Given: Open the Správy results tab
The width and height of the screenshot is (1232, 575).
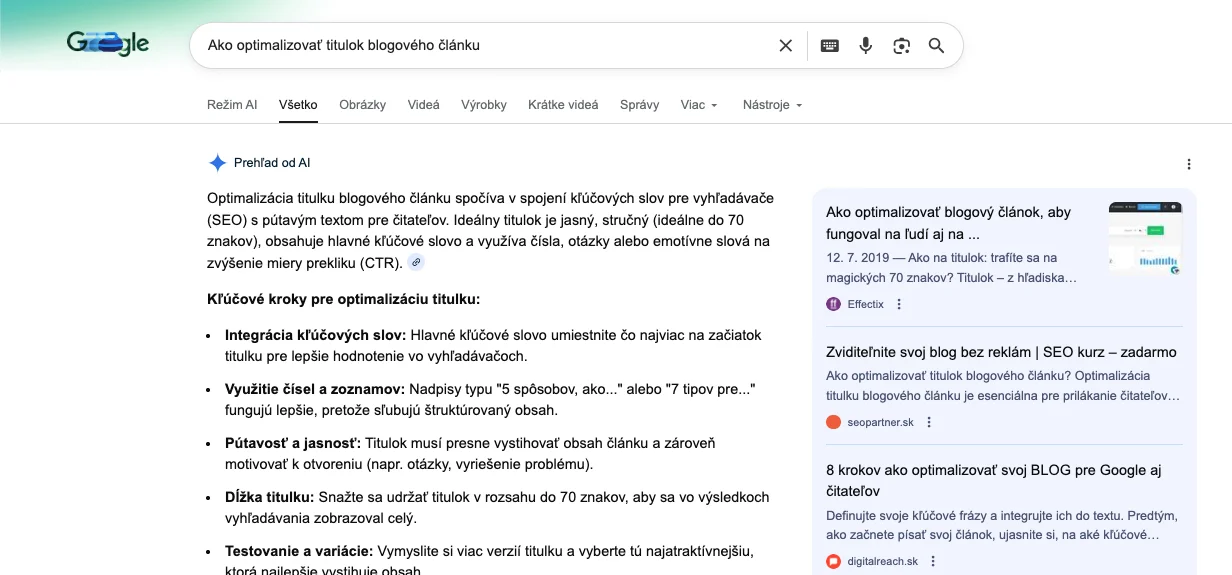Looking at the screenshot, I should point(639,105).
